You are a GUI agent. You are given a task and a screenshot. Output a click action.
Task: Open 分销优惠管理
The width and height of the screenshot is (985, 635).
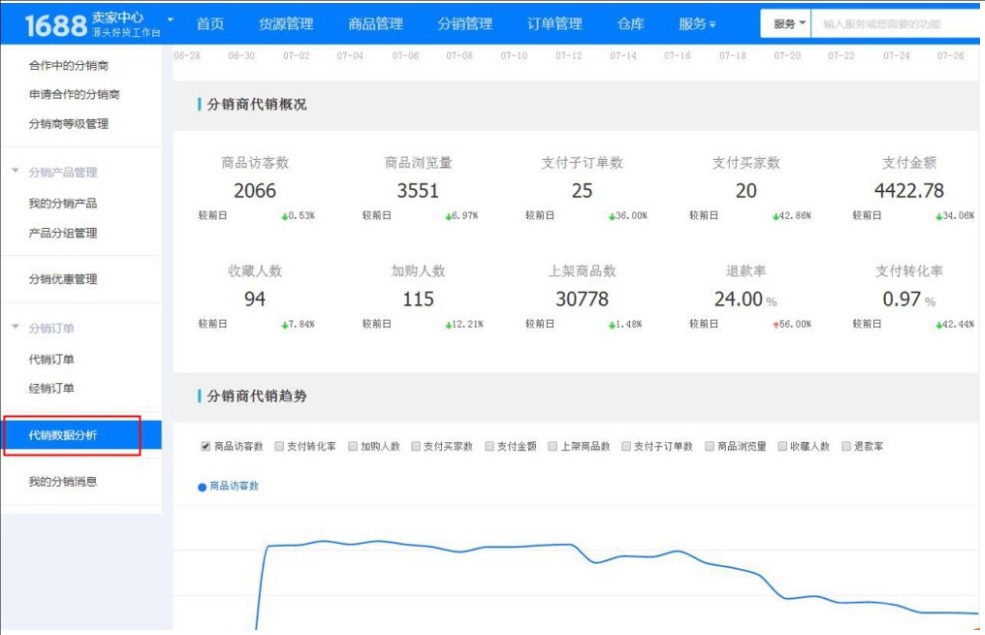pos(63,279)
